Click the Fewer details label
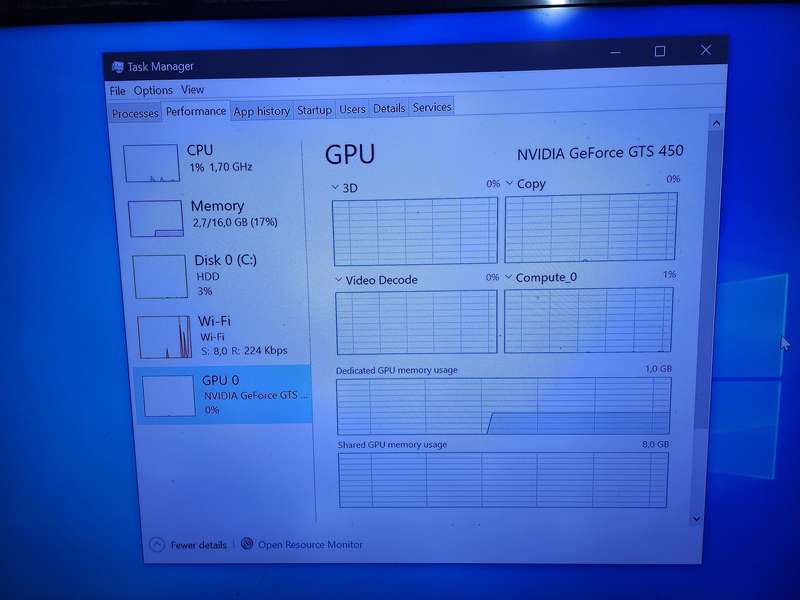Viewport: 800px width, 600px height. click(x=198, y=545)
